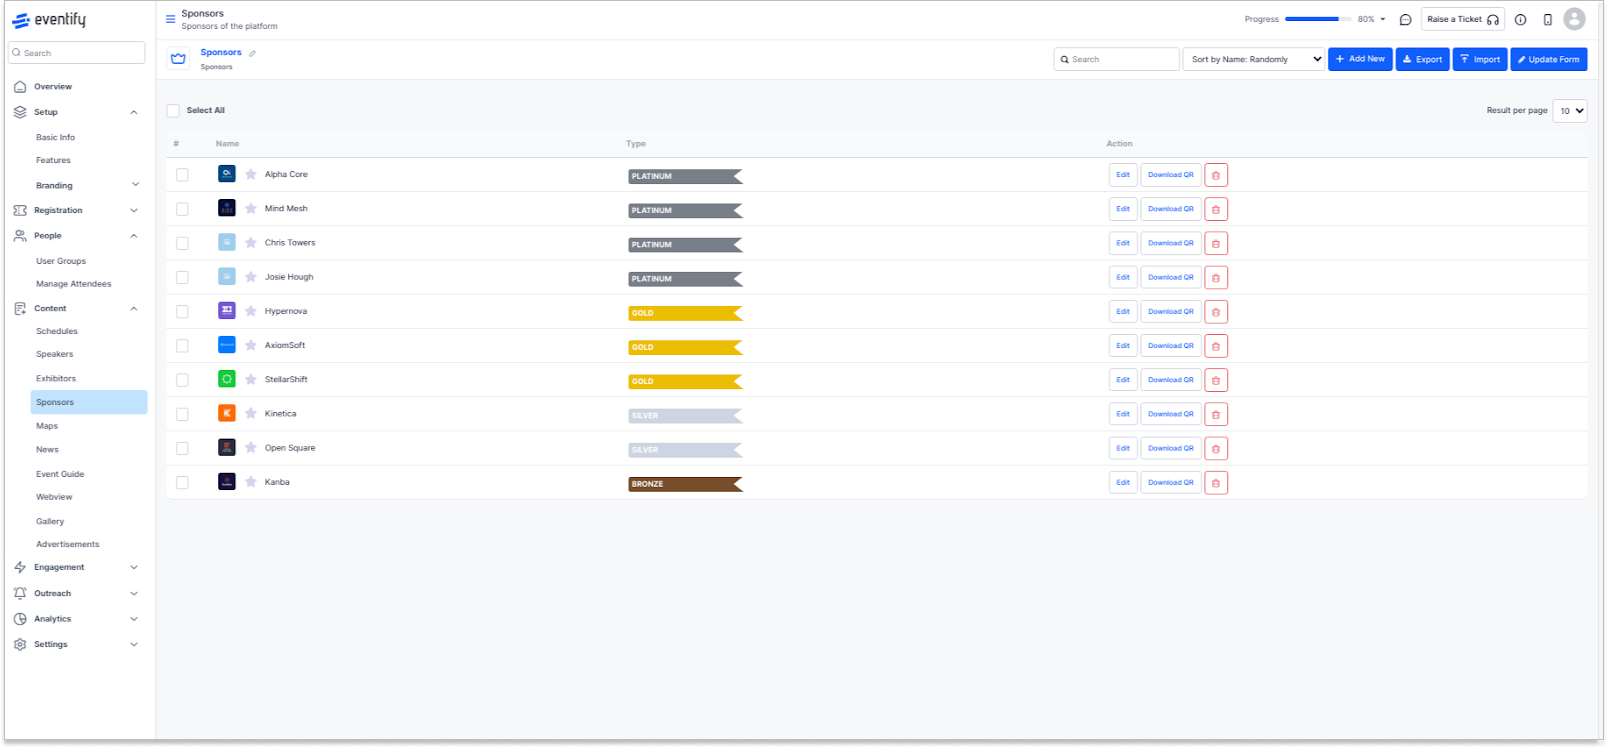Expand the Progress percentage dropdown arrow
The width and height of the screenshot is (1608, 748).
[1383, 20]
